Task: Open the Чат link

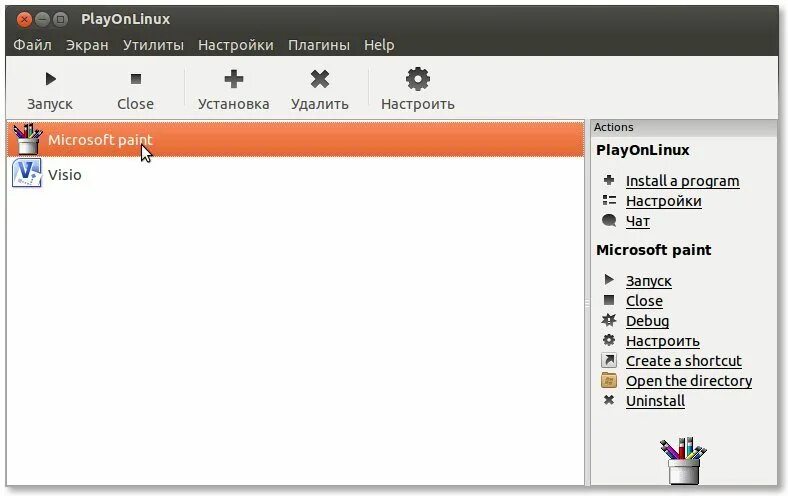Action: (638, 221)
